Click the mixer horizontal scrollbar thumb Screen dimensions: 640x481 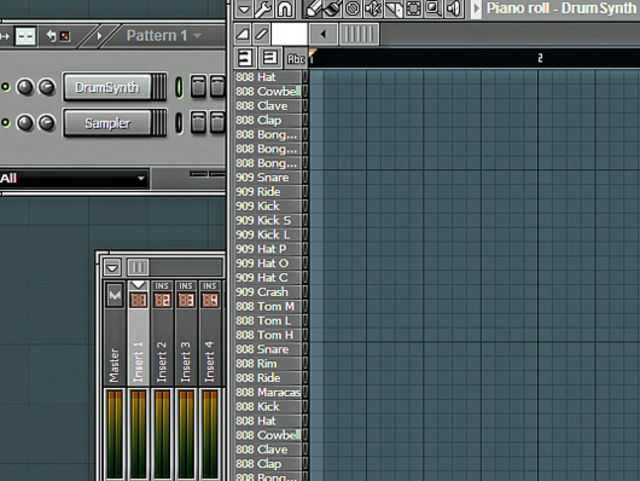tap(138, 267)
